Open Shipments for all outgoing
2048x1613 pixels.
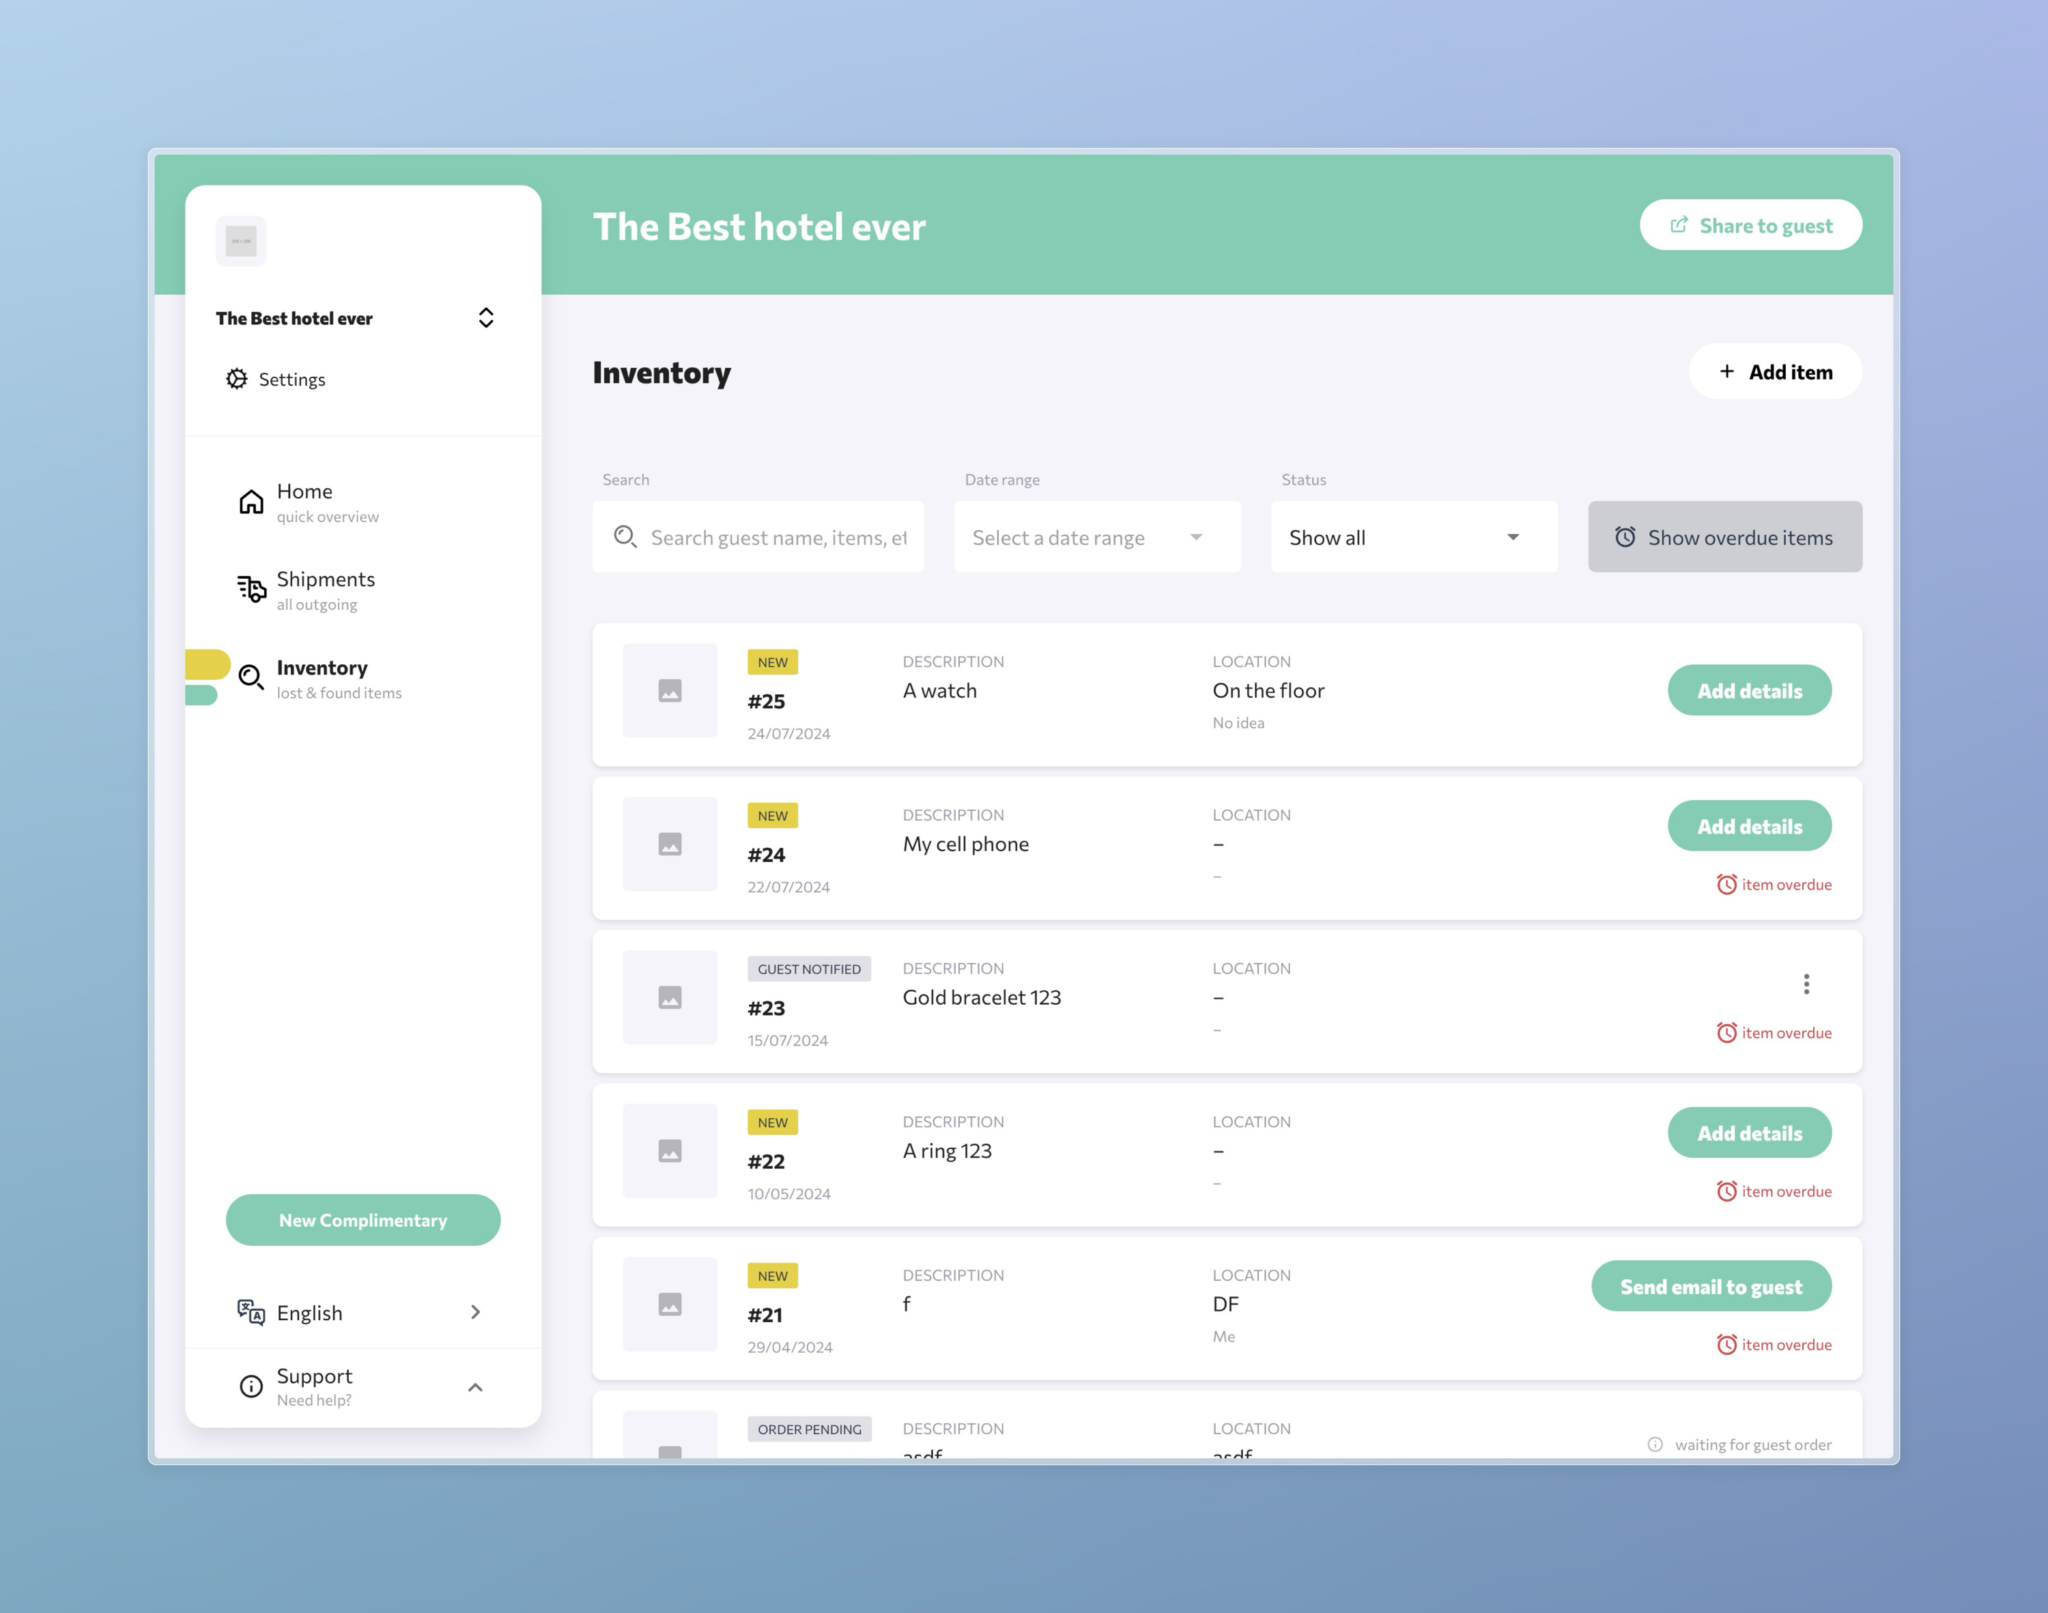coord(251,589)
